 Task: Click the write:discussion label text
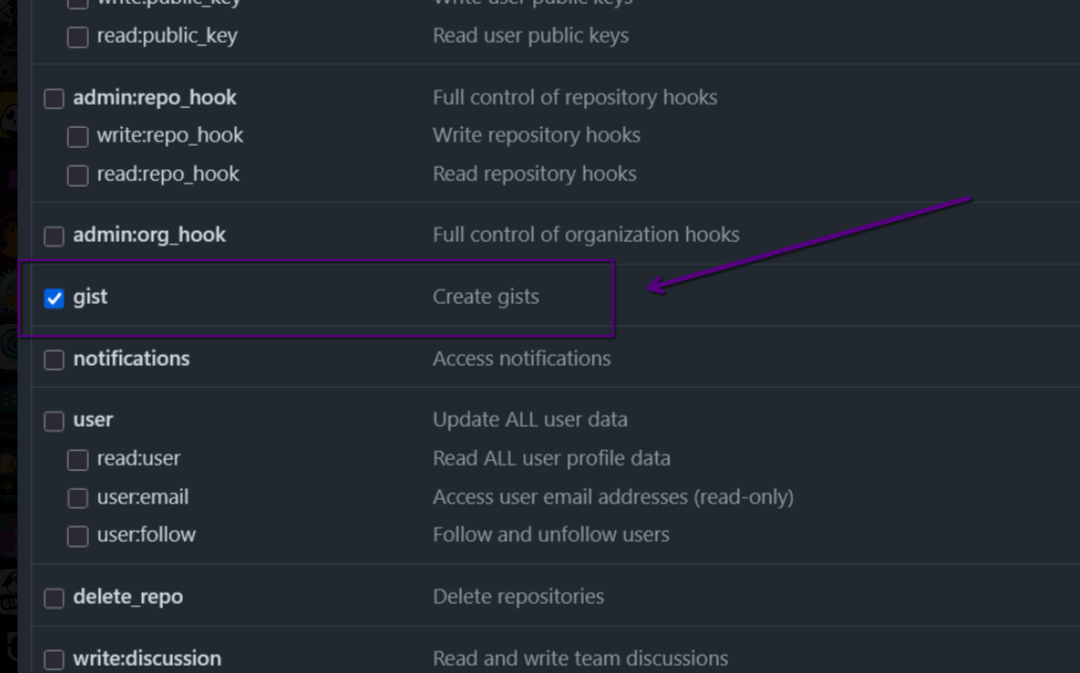146,658
